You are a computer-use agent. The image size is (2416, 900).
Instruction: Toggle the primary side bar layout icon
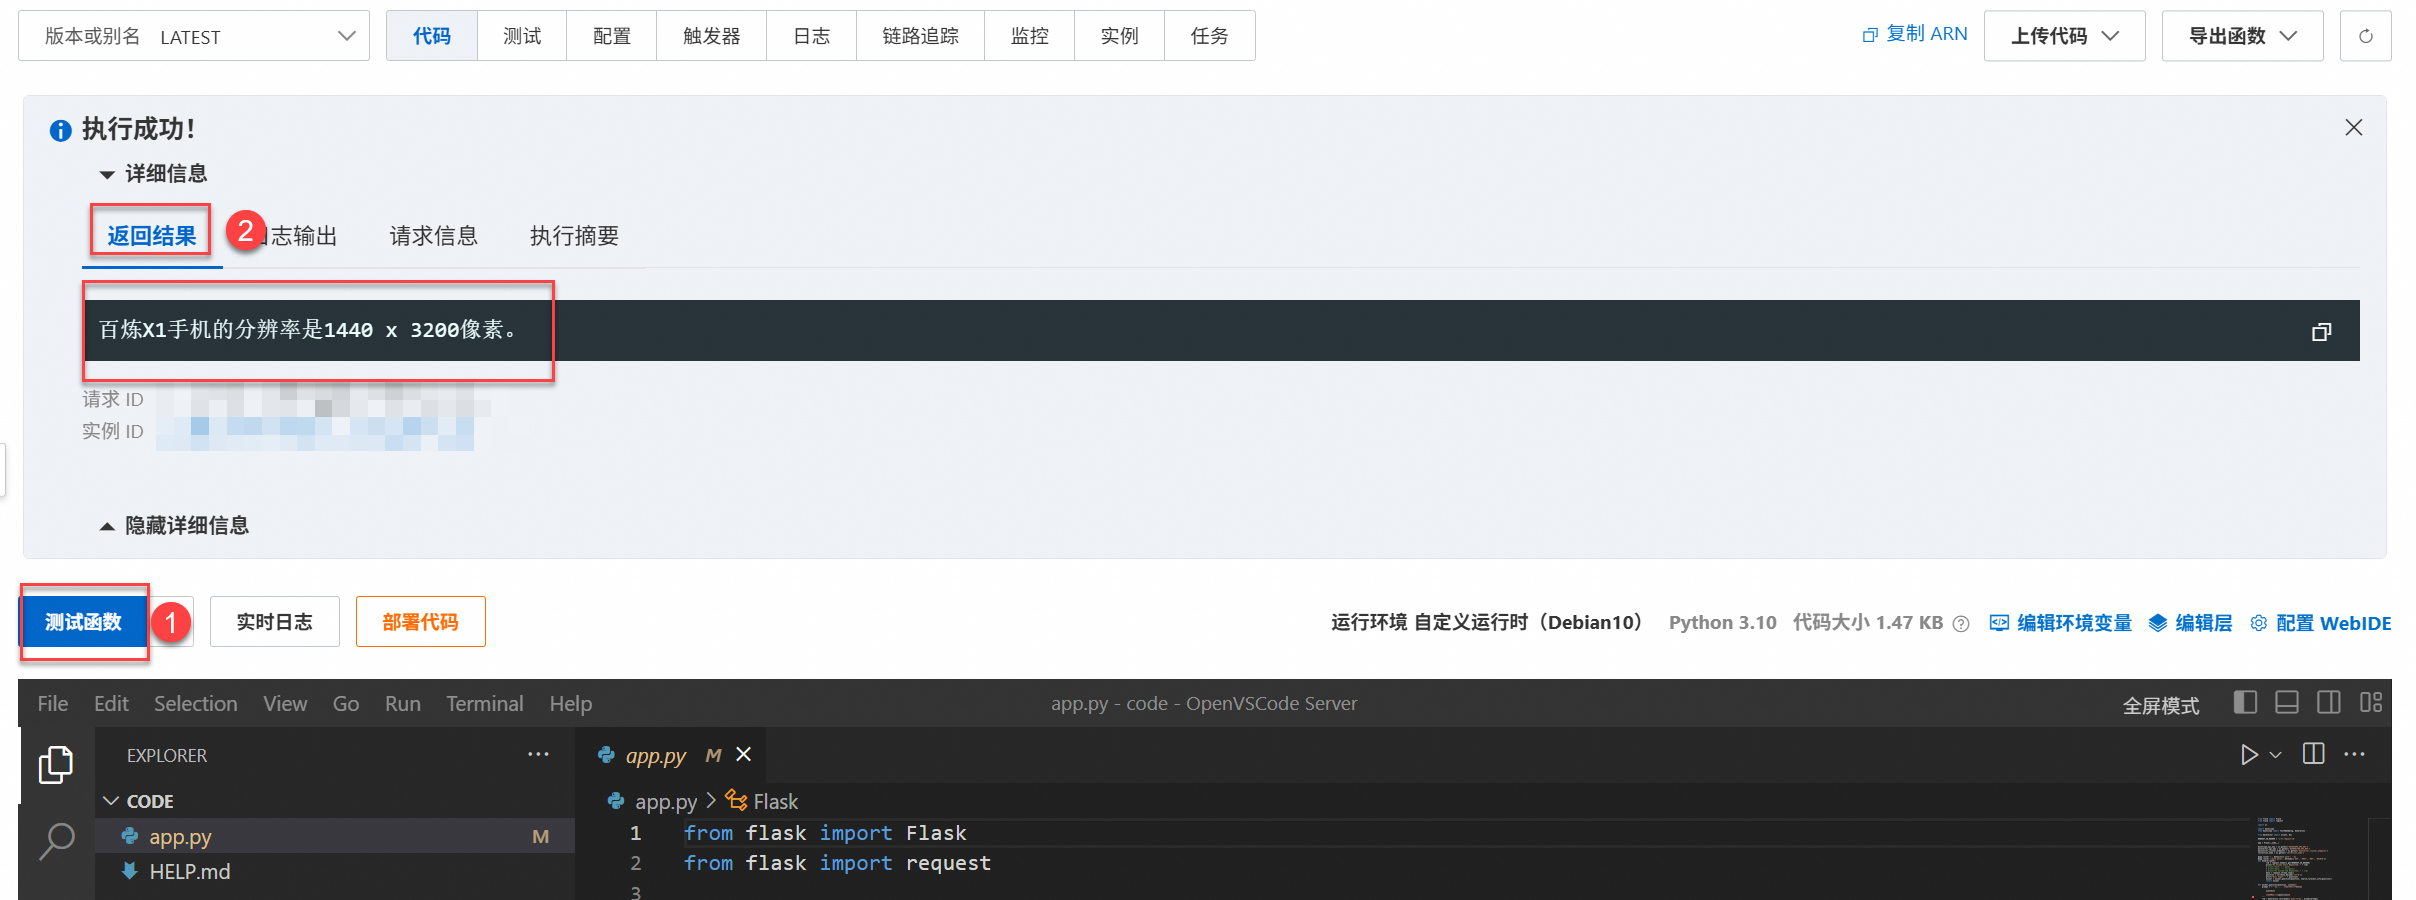(x=2245, y=702)
